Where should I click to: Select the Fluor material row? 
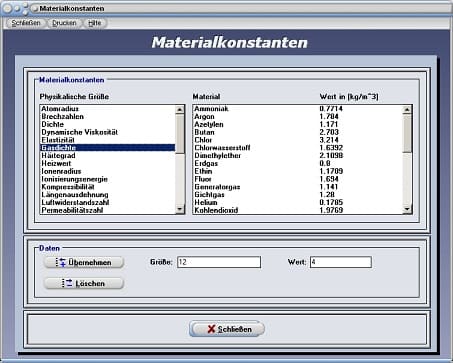coord(298,179)
